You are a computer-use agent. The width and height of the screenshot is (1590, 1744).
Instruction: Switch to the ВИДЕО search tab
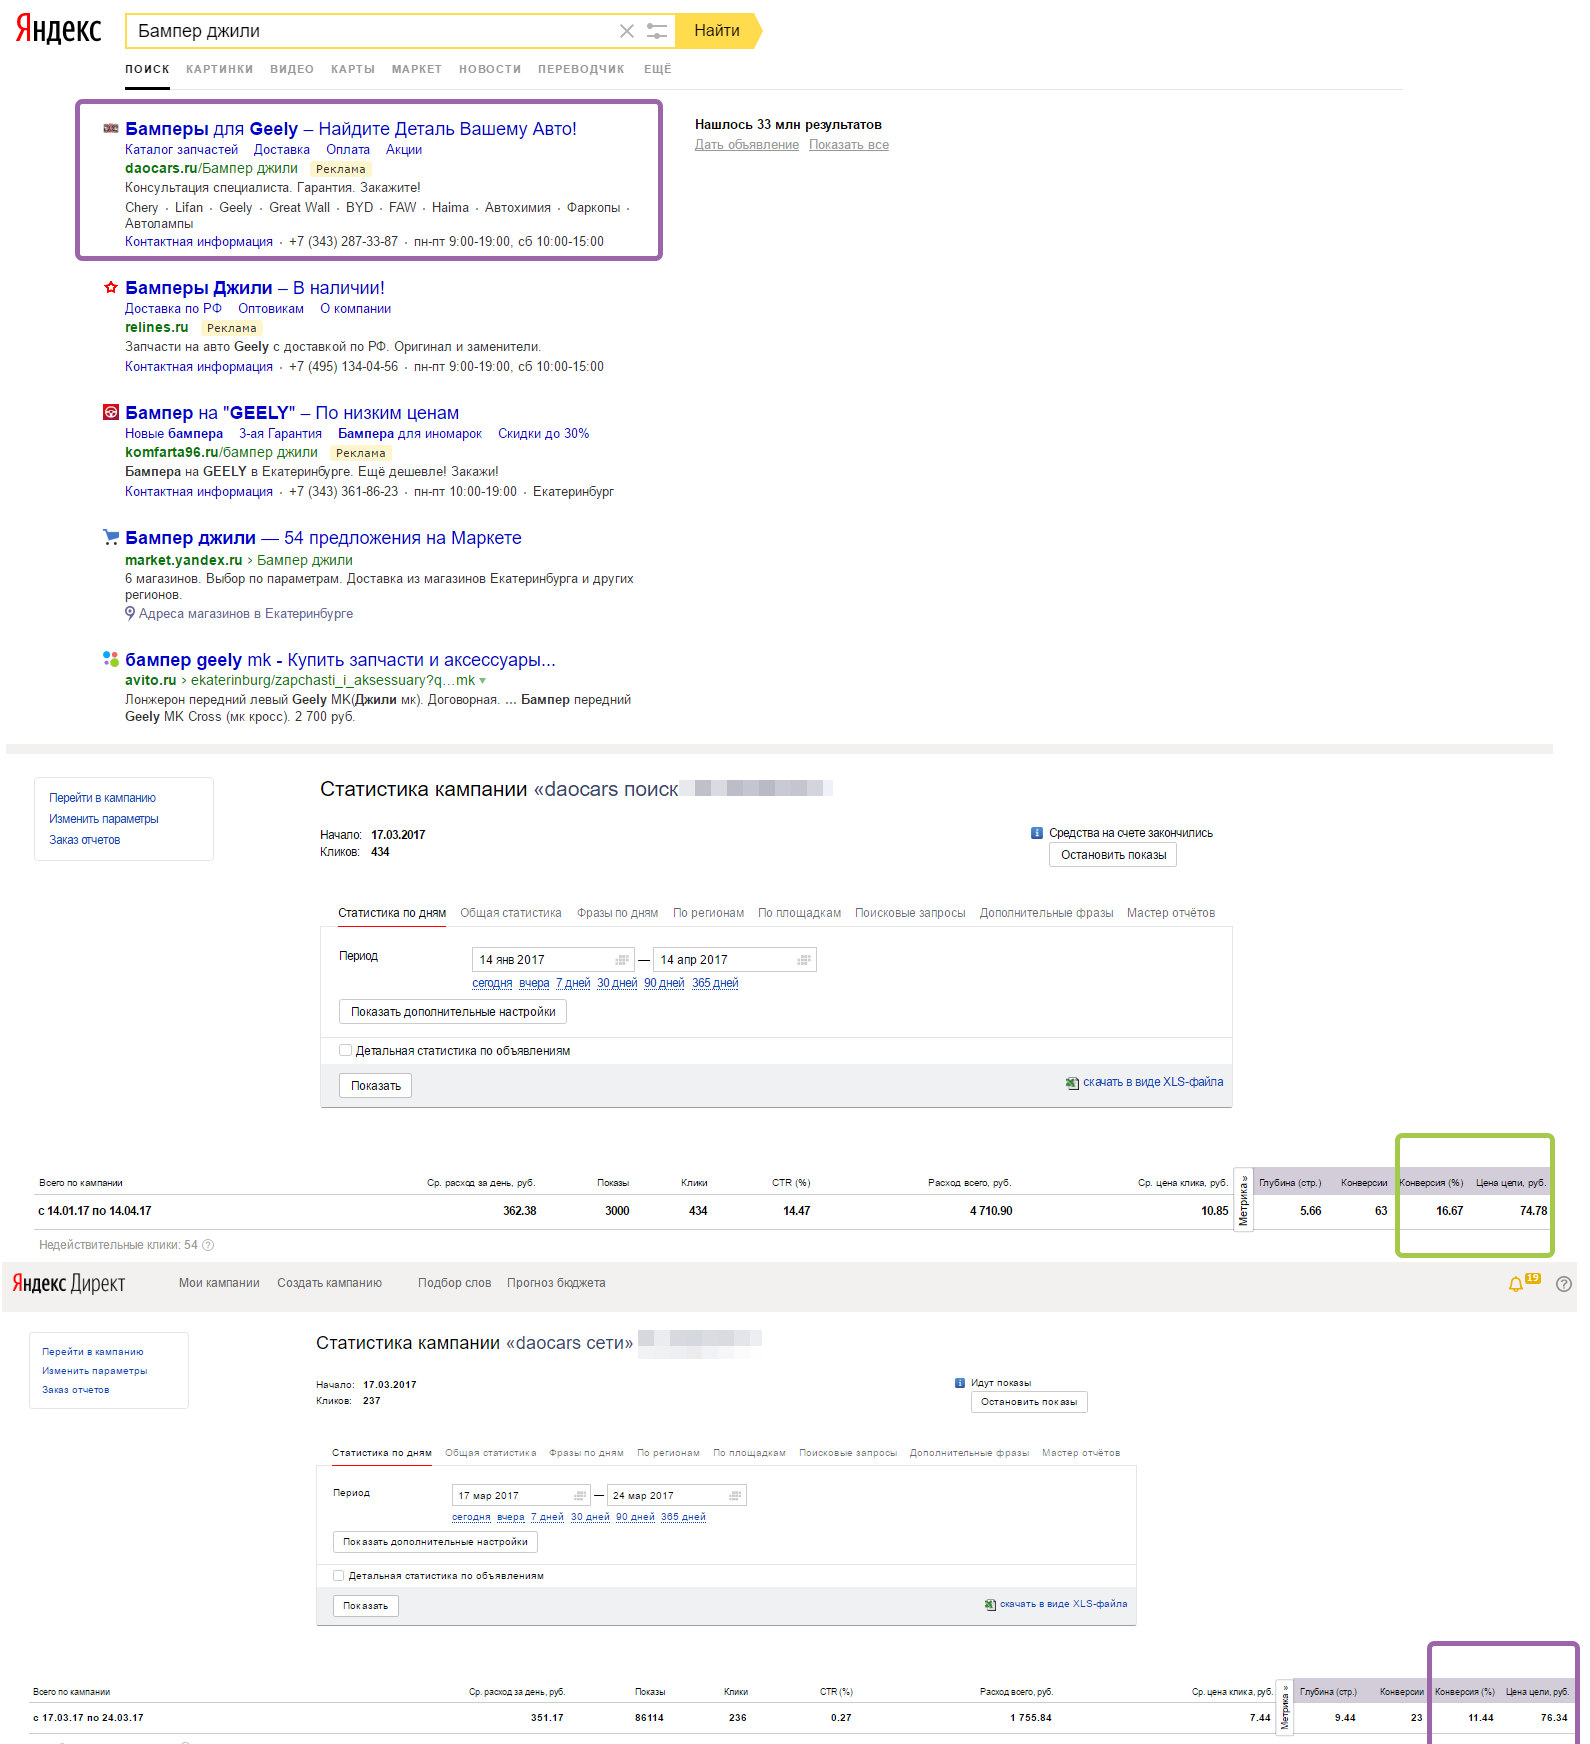point(292,70)
